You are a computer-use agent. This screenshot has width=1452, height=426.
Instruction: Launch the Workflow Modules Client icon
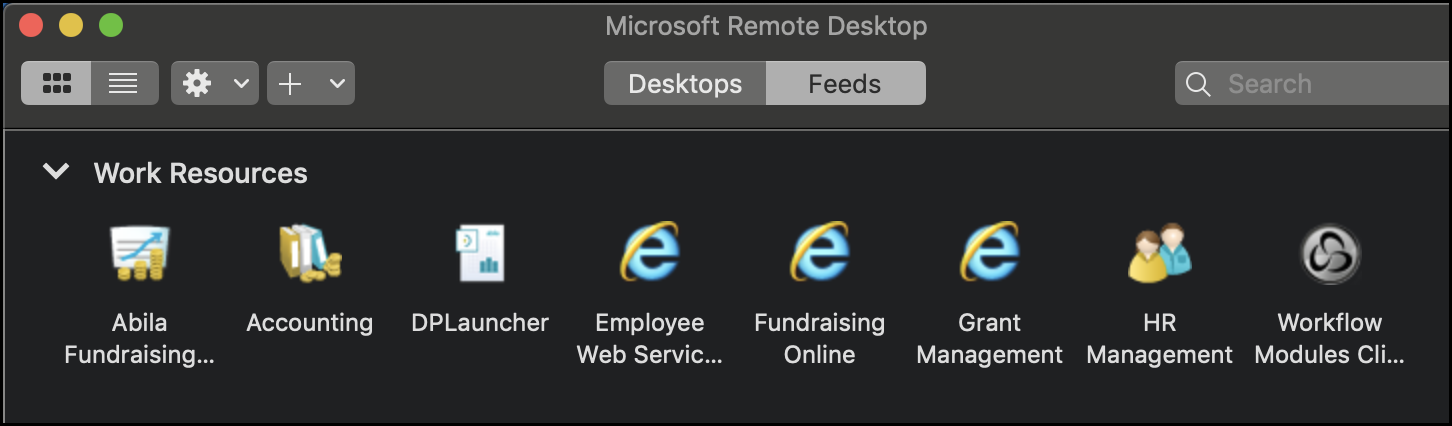pyautogui.click(x=1330, y=253)
